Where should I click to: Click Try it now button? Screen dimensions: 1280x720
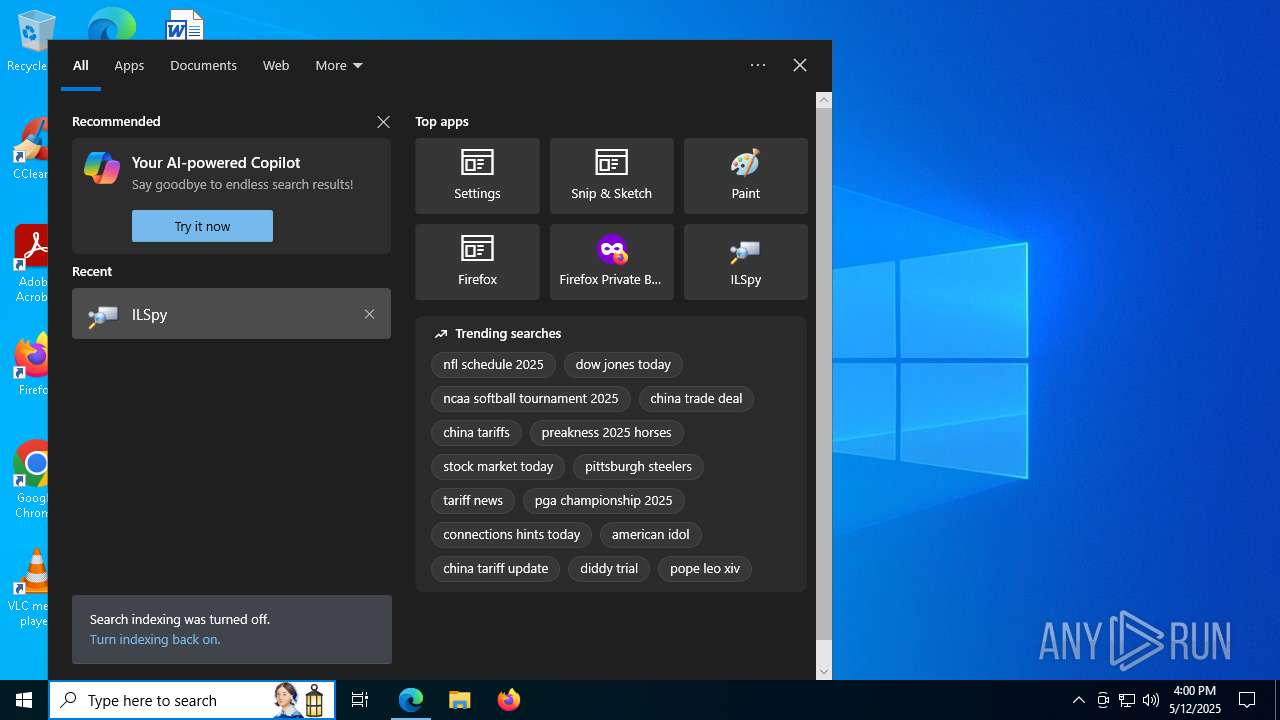202,226
